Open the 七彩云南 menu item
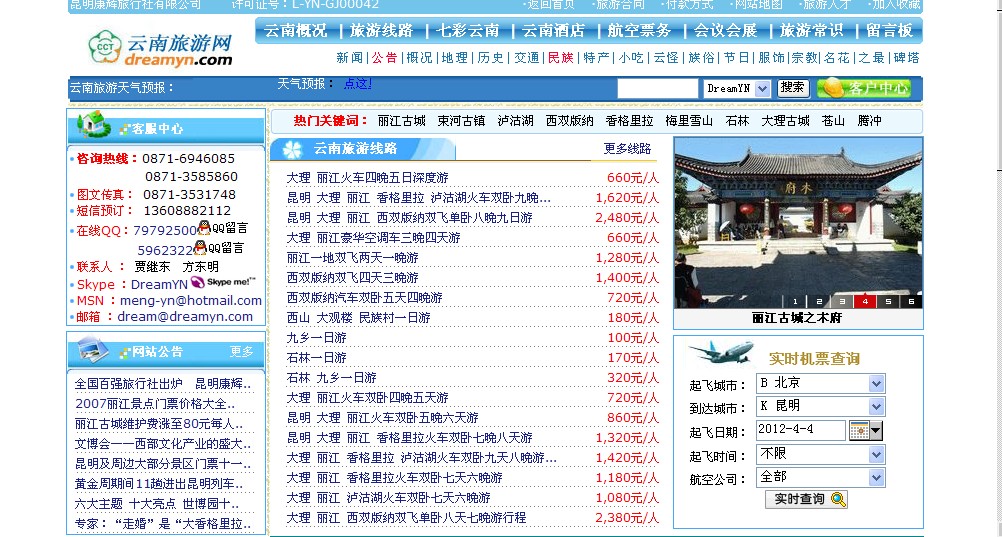1002x537 pixels. [467, 31]
